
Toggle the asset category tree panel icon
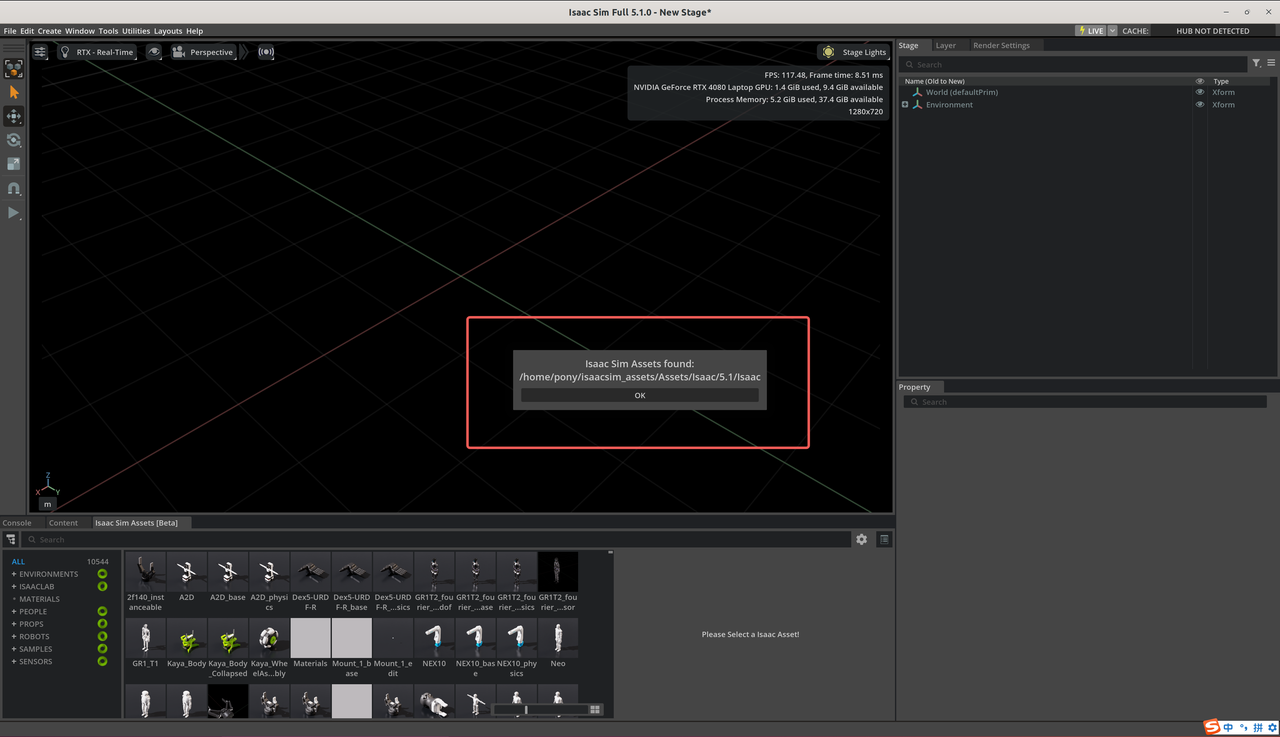pos(11,539)
